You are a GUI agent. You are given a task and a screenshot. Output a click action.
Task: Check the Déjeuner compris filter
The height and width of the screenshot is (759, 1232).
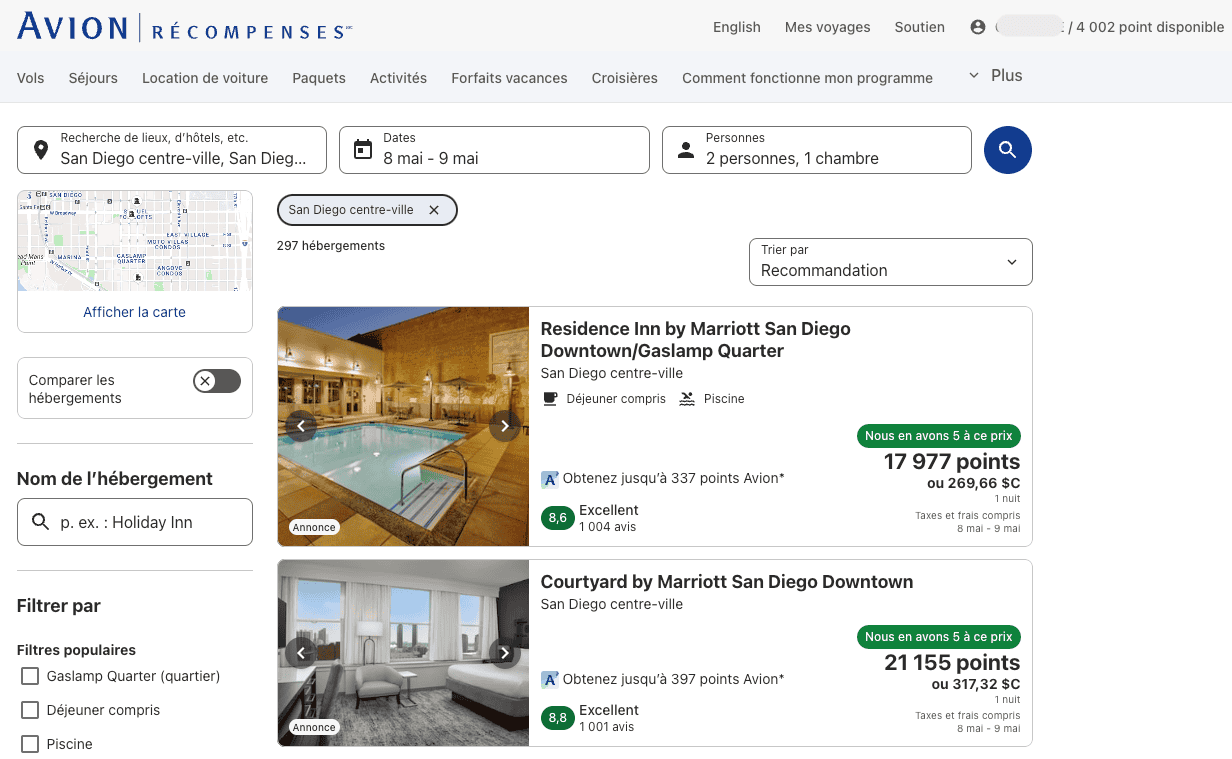[x=30, y=710]
